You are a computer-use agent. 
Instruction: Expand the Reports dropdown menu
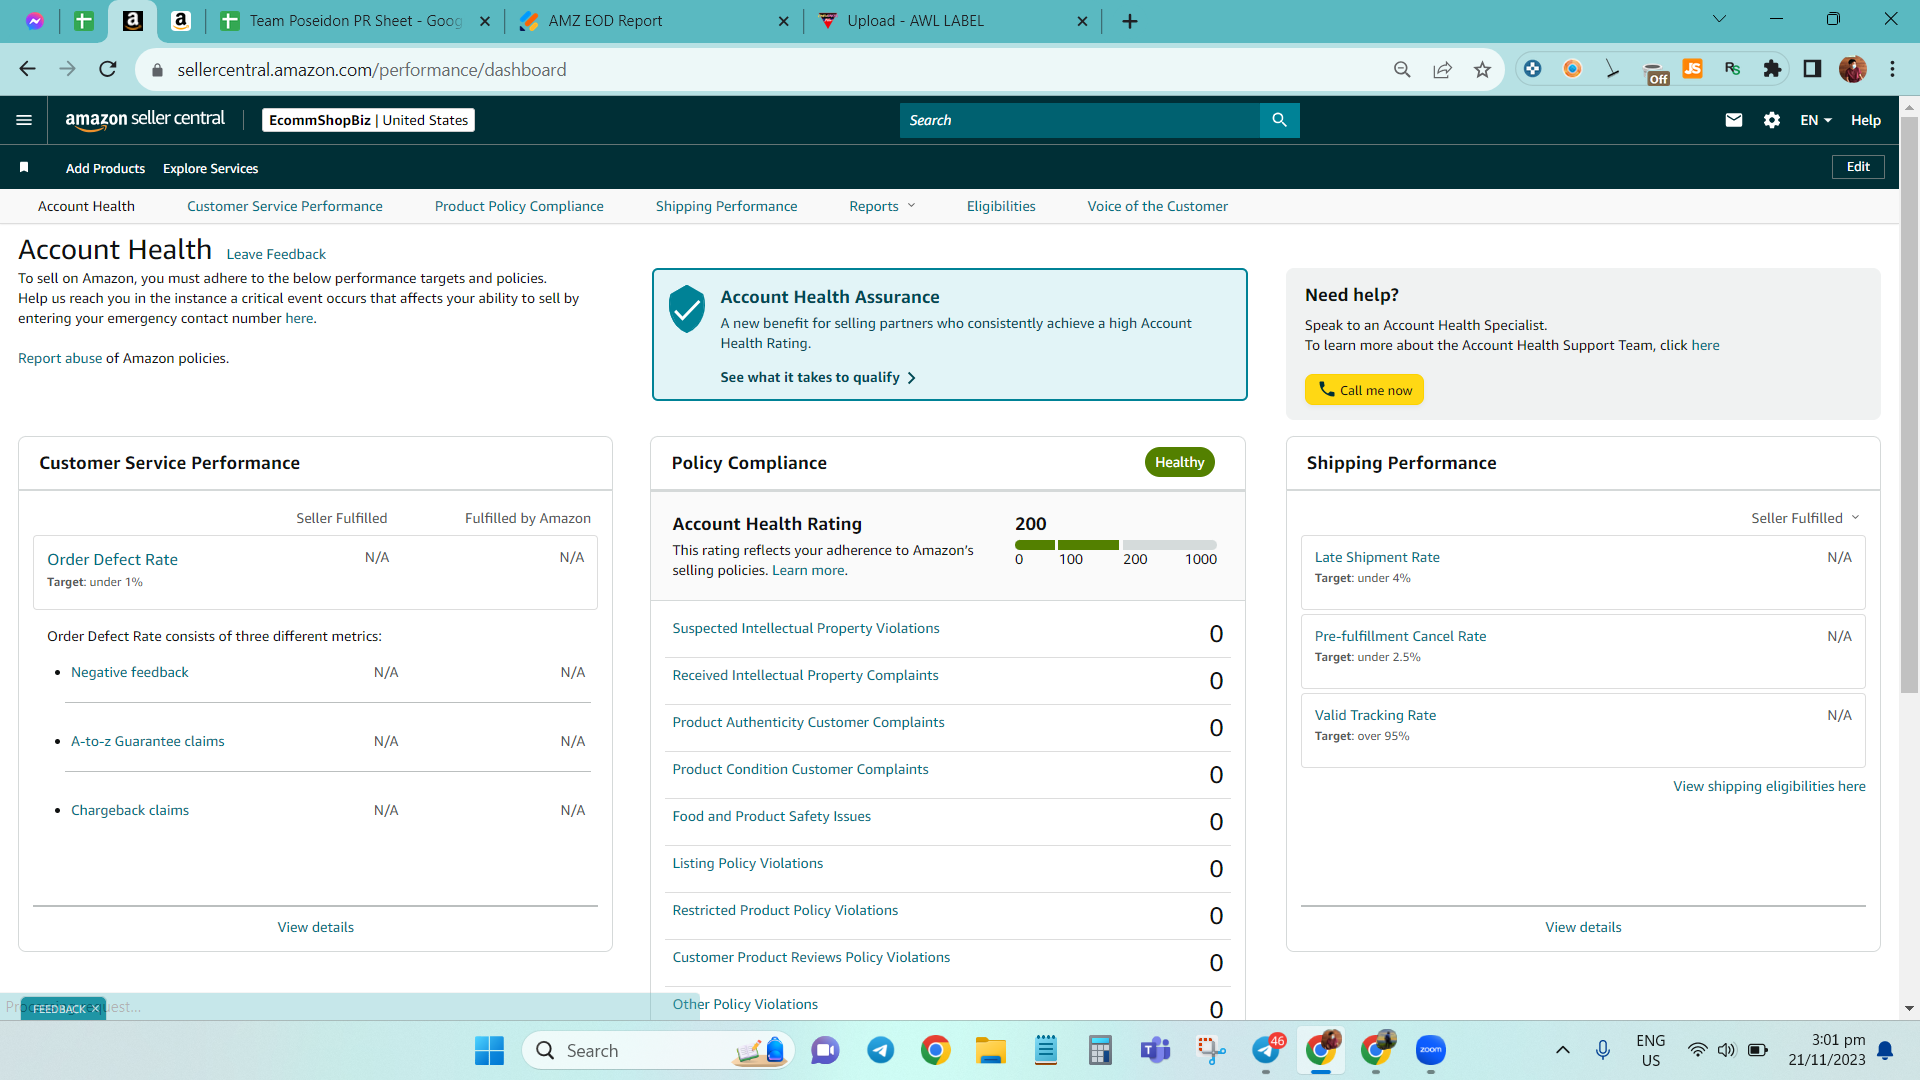point(882,206)
